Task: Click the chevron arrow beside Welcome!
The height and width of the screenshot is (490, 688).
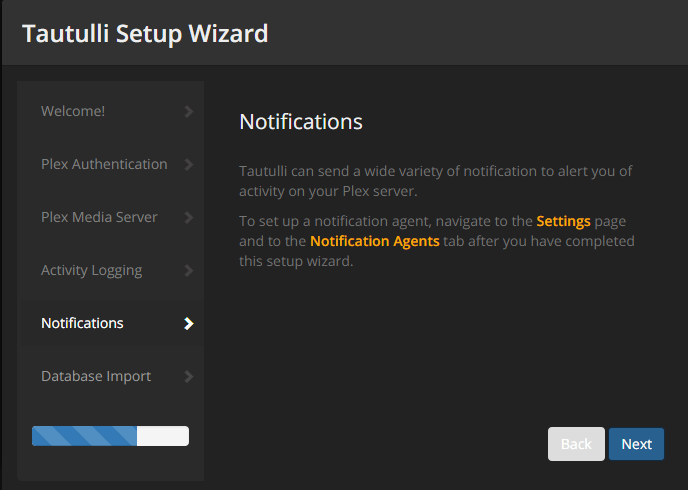Action: [x=189, y=111]
